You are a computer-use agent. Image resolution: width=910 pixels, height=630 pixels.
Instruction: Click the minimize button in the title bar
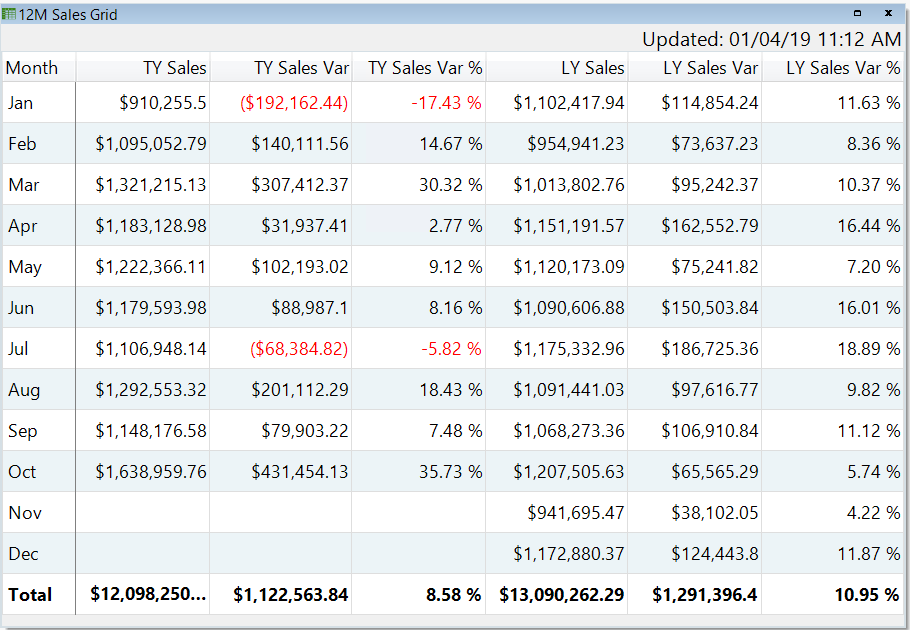point(855,13)
